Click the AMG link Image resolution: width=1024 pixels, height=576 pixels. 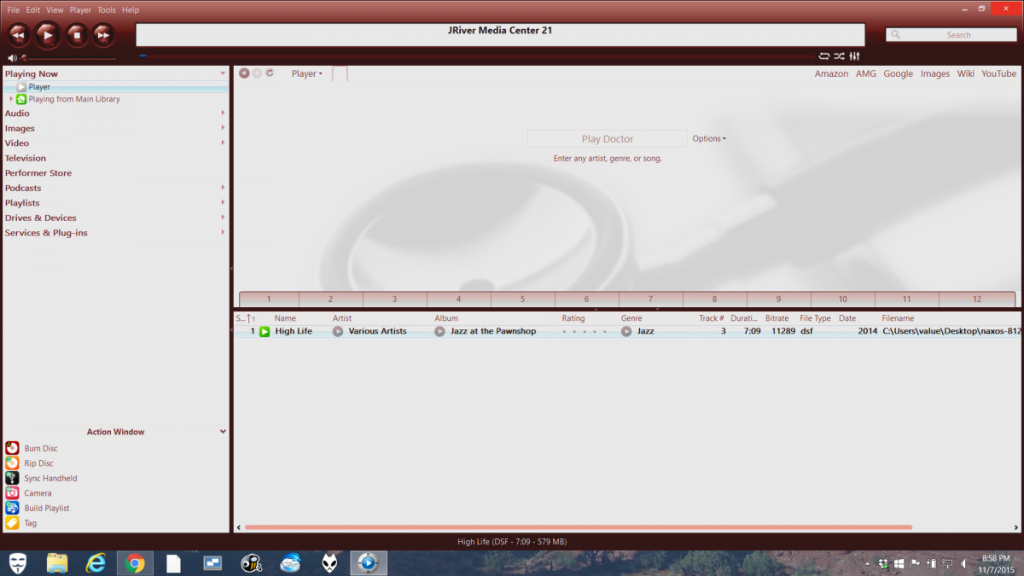pos(866,74)
